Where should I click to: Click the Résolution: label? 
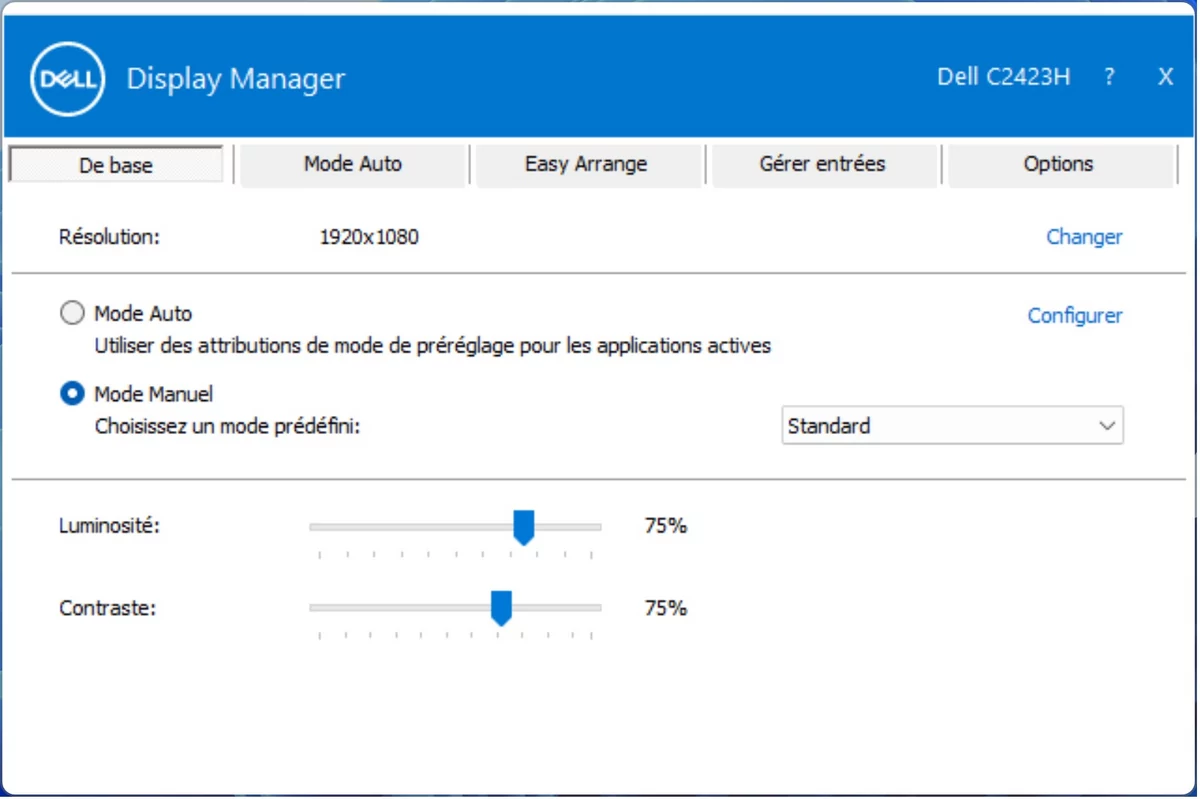click(x=110, y=237)
